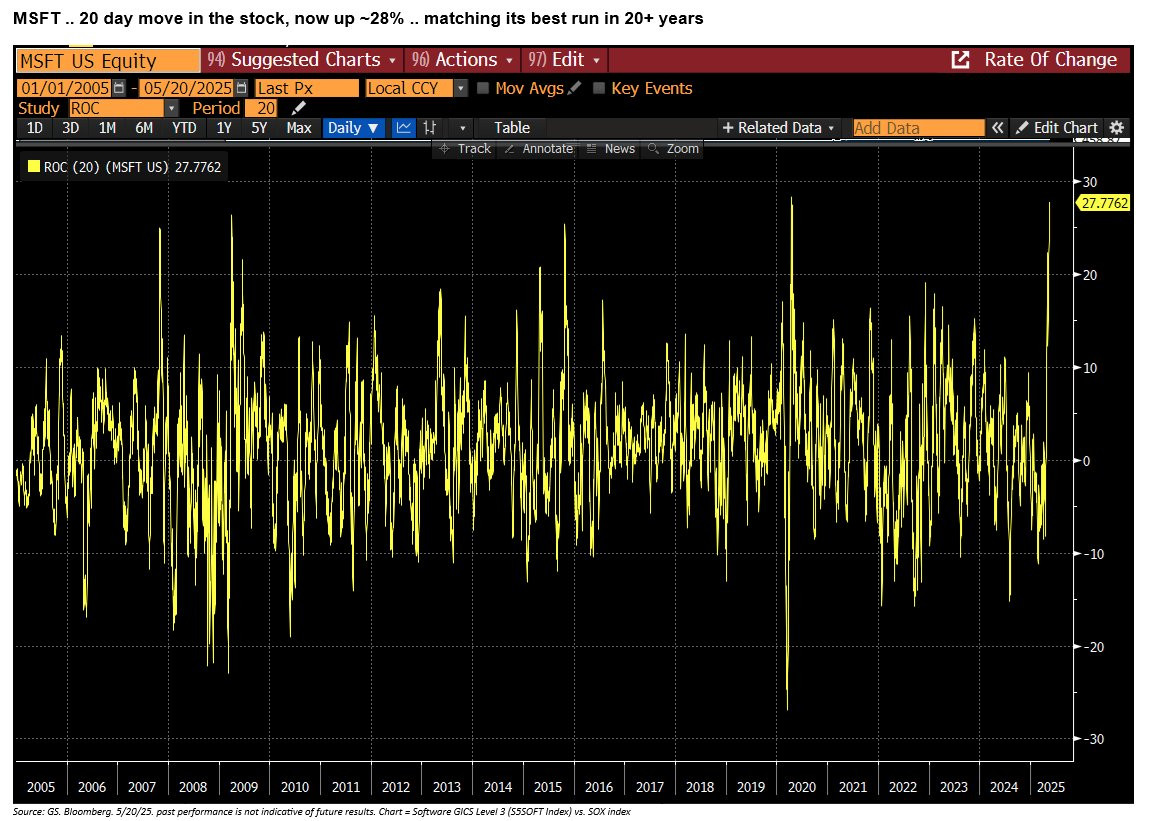Click the MSFT US Equity ticker field

click(108, 61)
